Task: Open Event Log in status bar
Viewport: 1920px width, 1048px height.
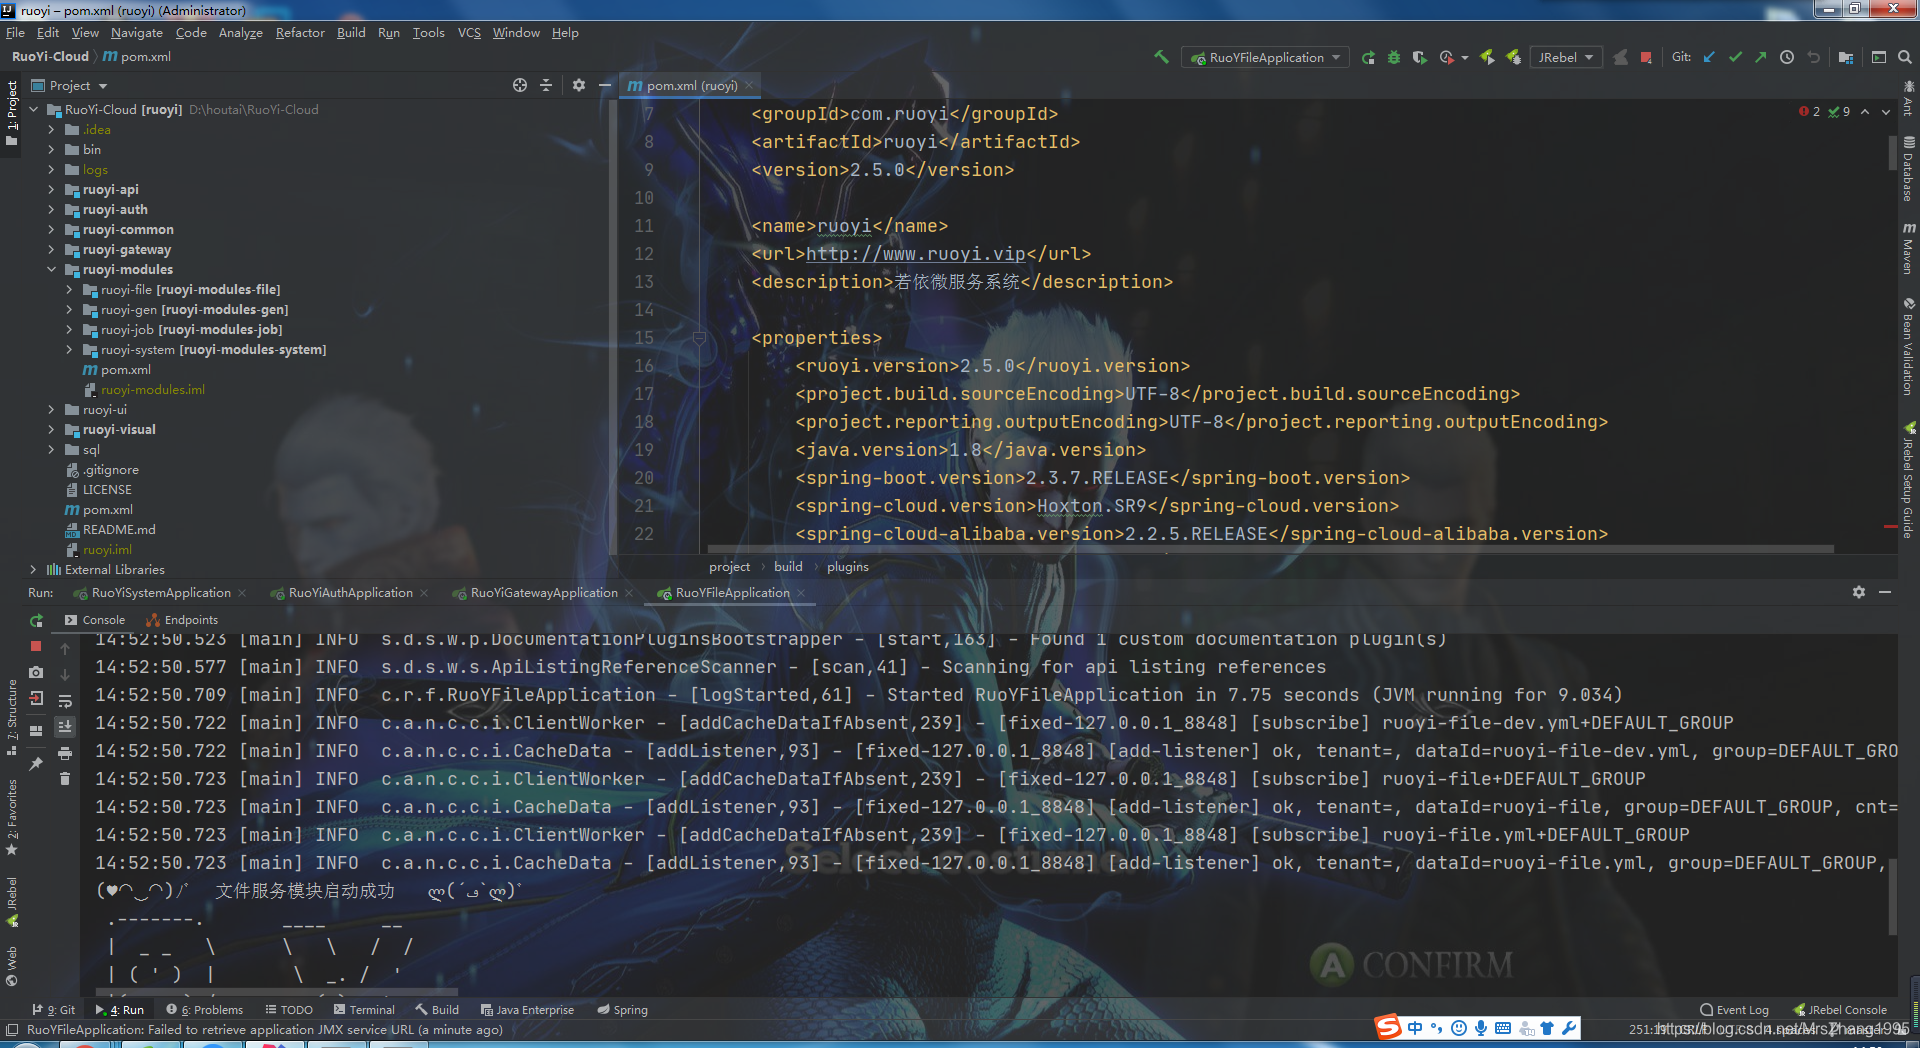Action: point(1734,1010)
